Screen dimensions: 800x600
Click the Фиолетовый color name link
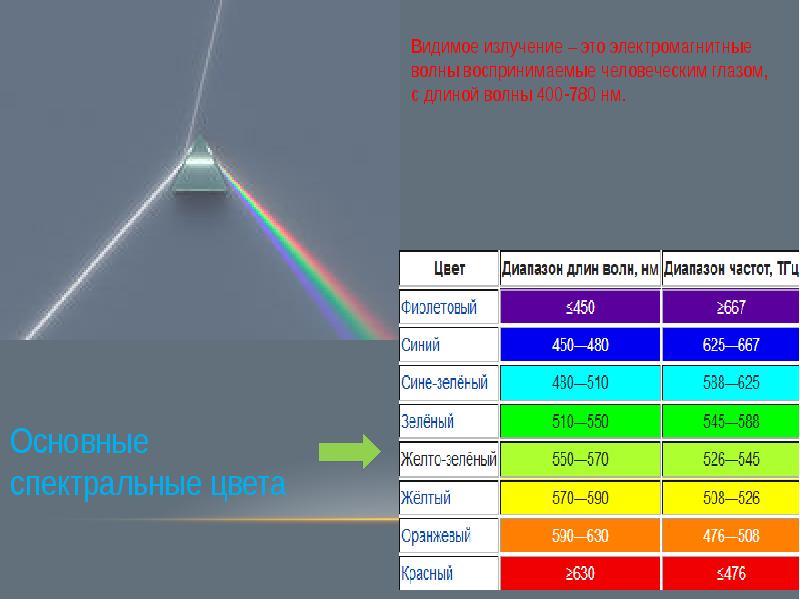coord(439,308)
